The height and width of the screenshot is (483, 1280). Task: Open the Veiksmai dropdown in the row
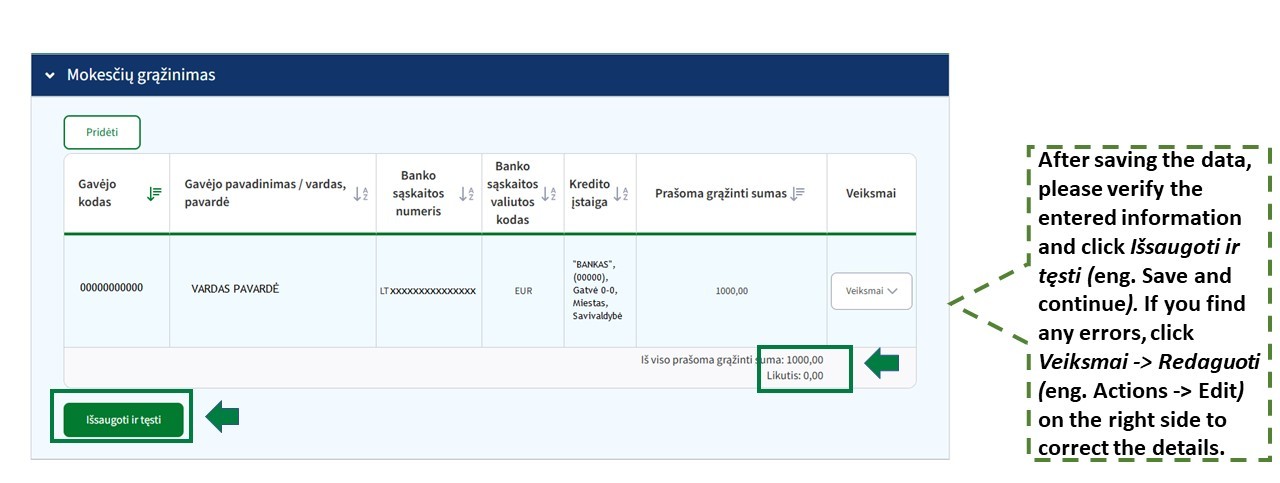(871, 291)
